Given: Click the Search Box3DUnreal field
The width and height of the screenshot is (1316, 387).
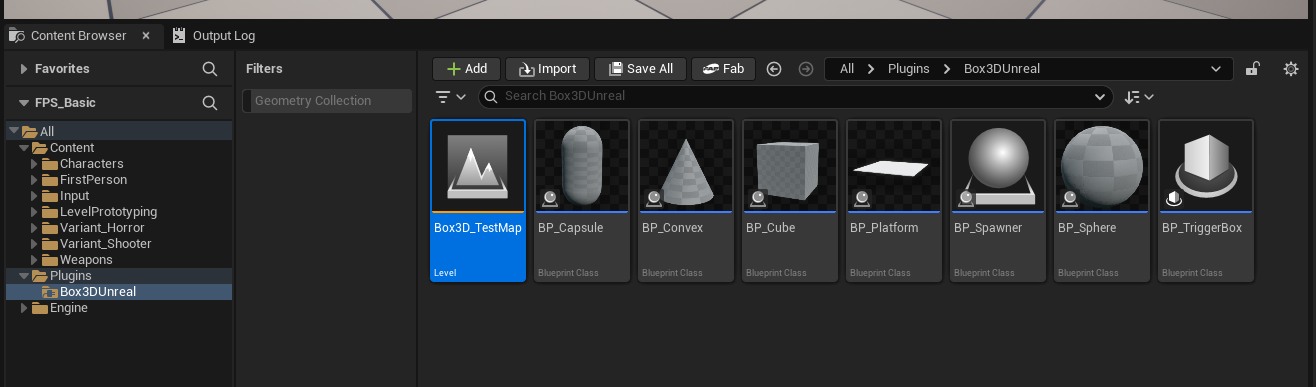Looking at the screenshot, I should coord(795,96).
